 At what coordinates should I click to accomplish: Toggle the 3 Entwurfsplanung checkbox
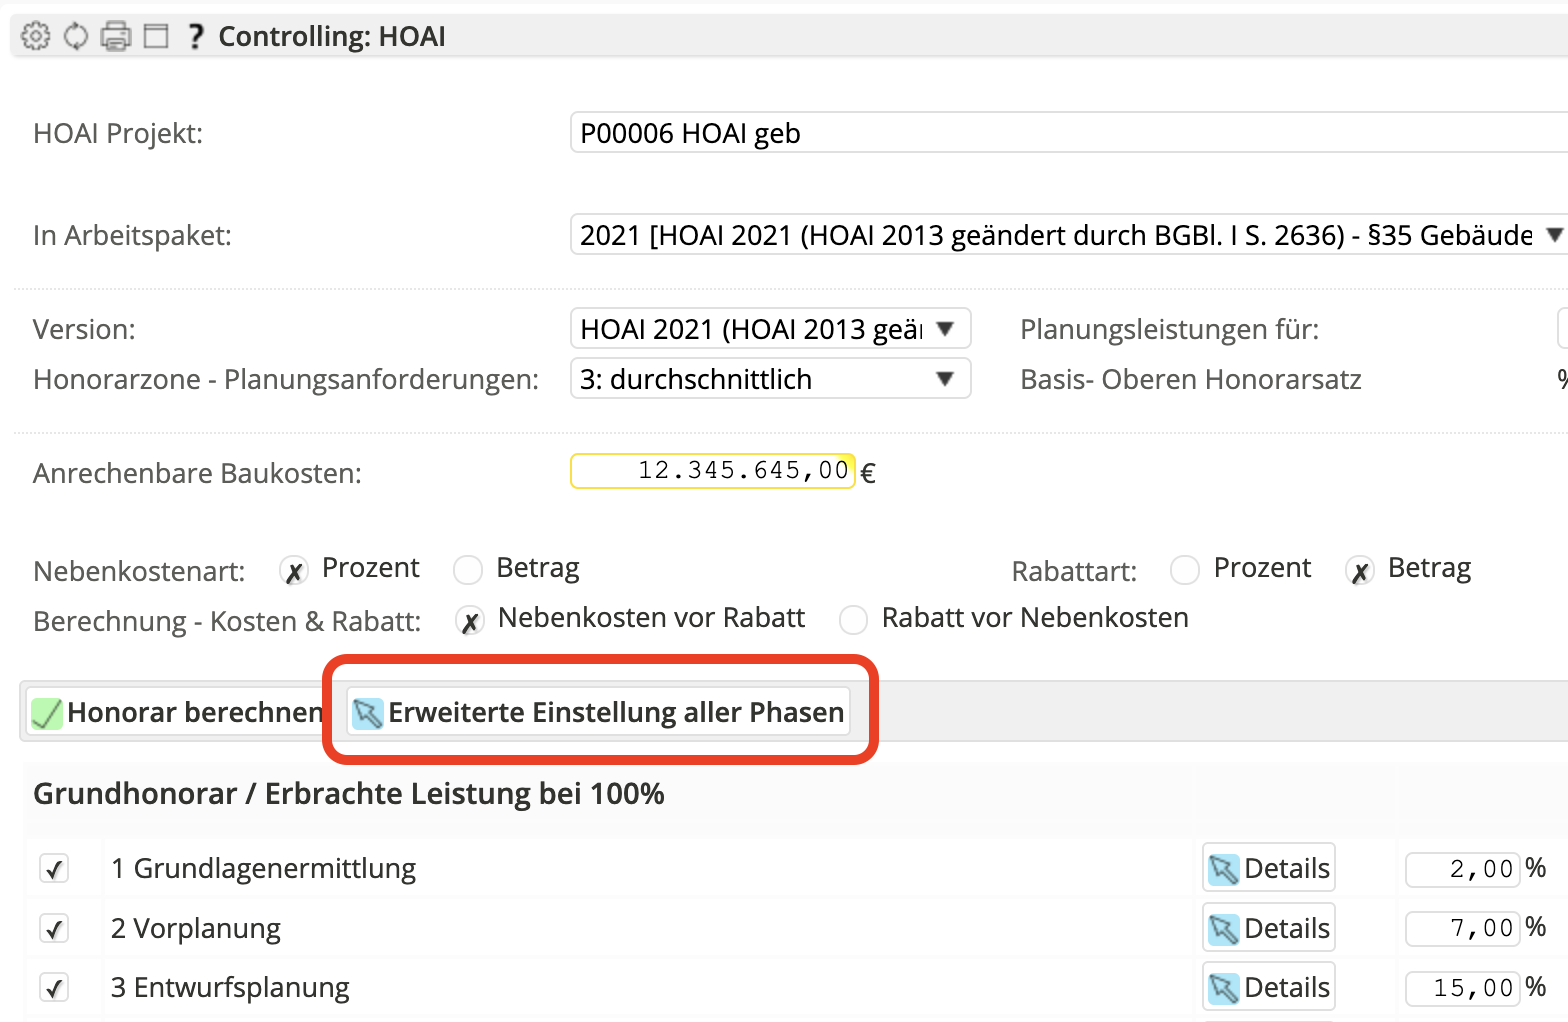click(x=54, y=988)
